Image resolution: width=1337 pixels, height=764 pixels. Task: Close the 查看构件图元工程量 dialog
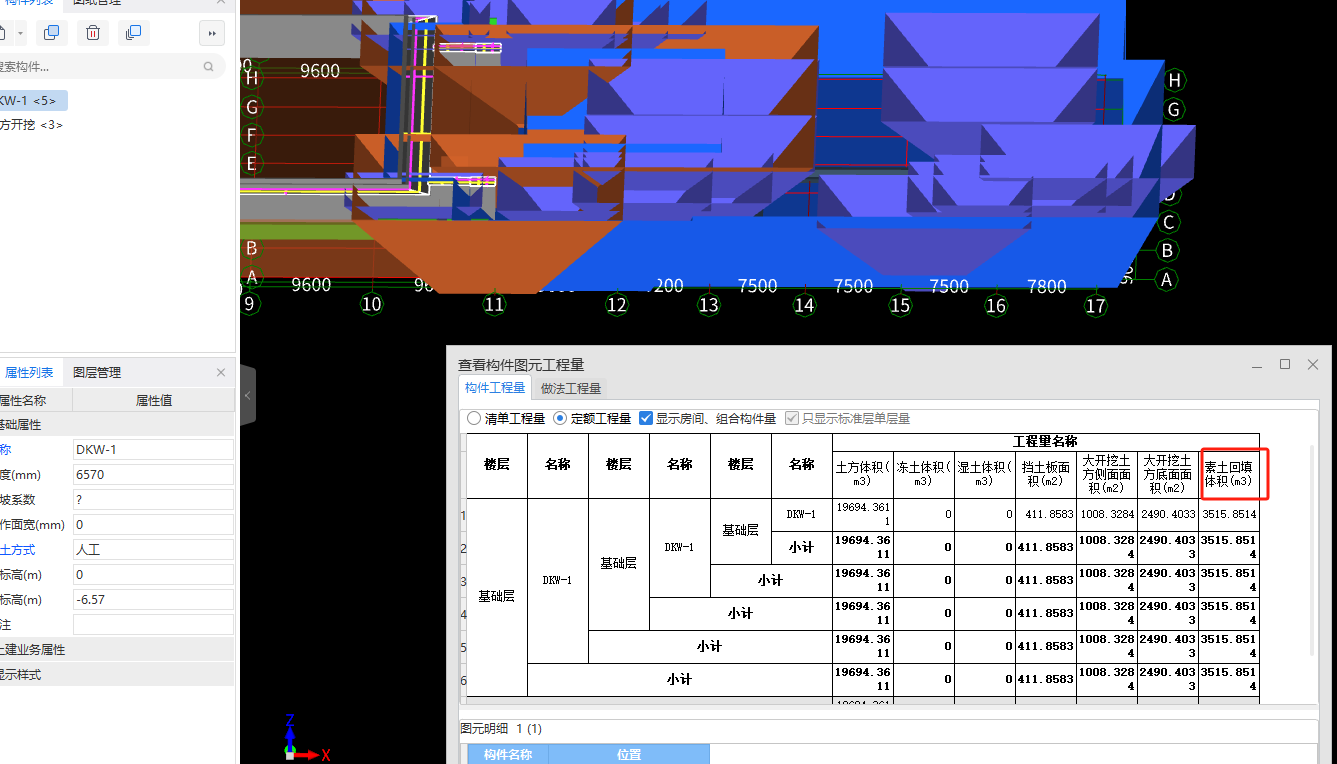tap(1313, 364)
